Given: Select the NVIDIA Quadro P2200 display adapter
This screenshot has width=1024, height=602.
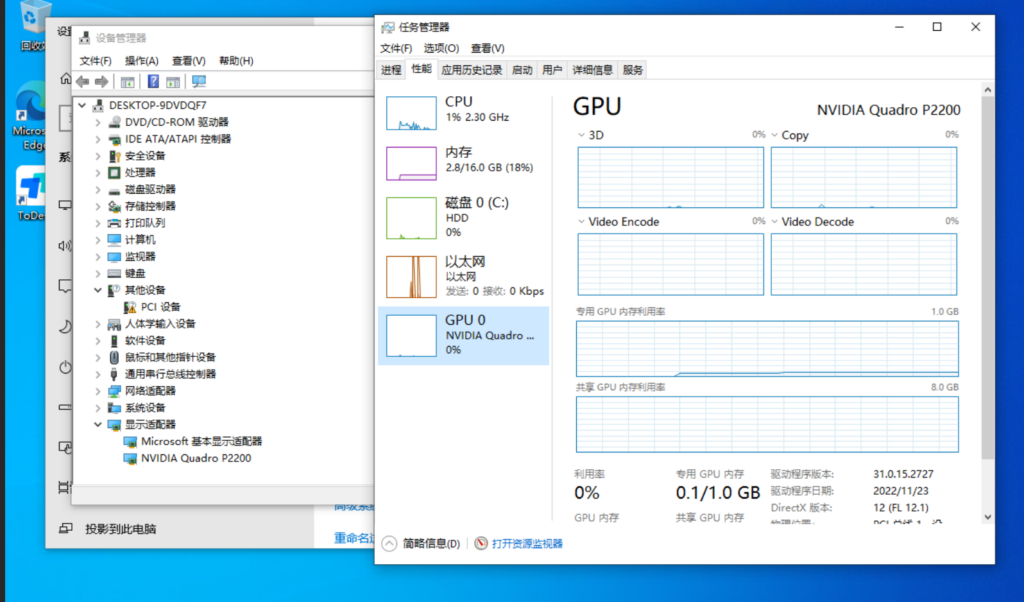Looking at the screenshot, I should pyautogui.click(x=195, y=458).
